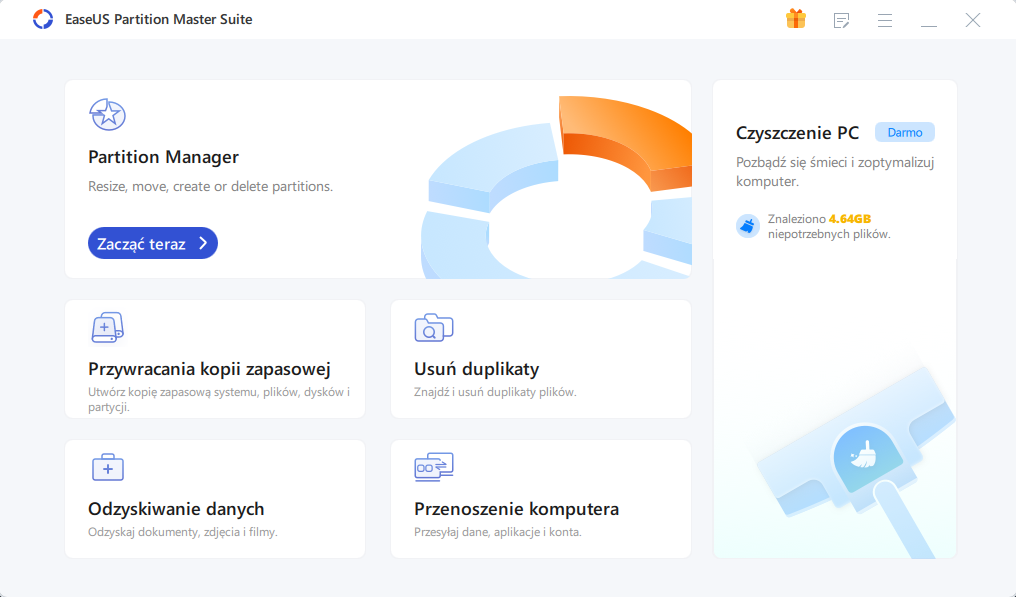The image size is (1016, 597).
Task: Click the backup disk icon
Action: click(x=107, y=327)
